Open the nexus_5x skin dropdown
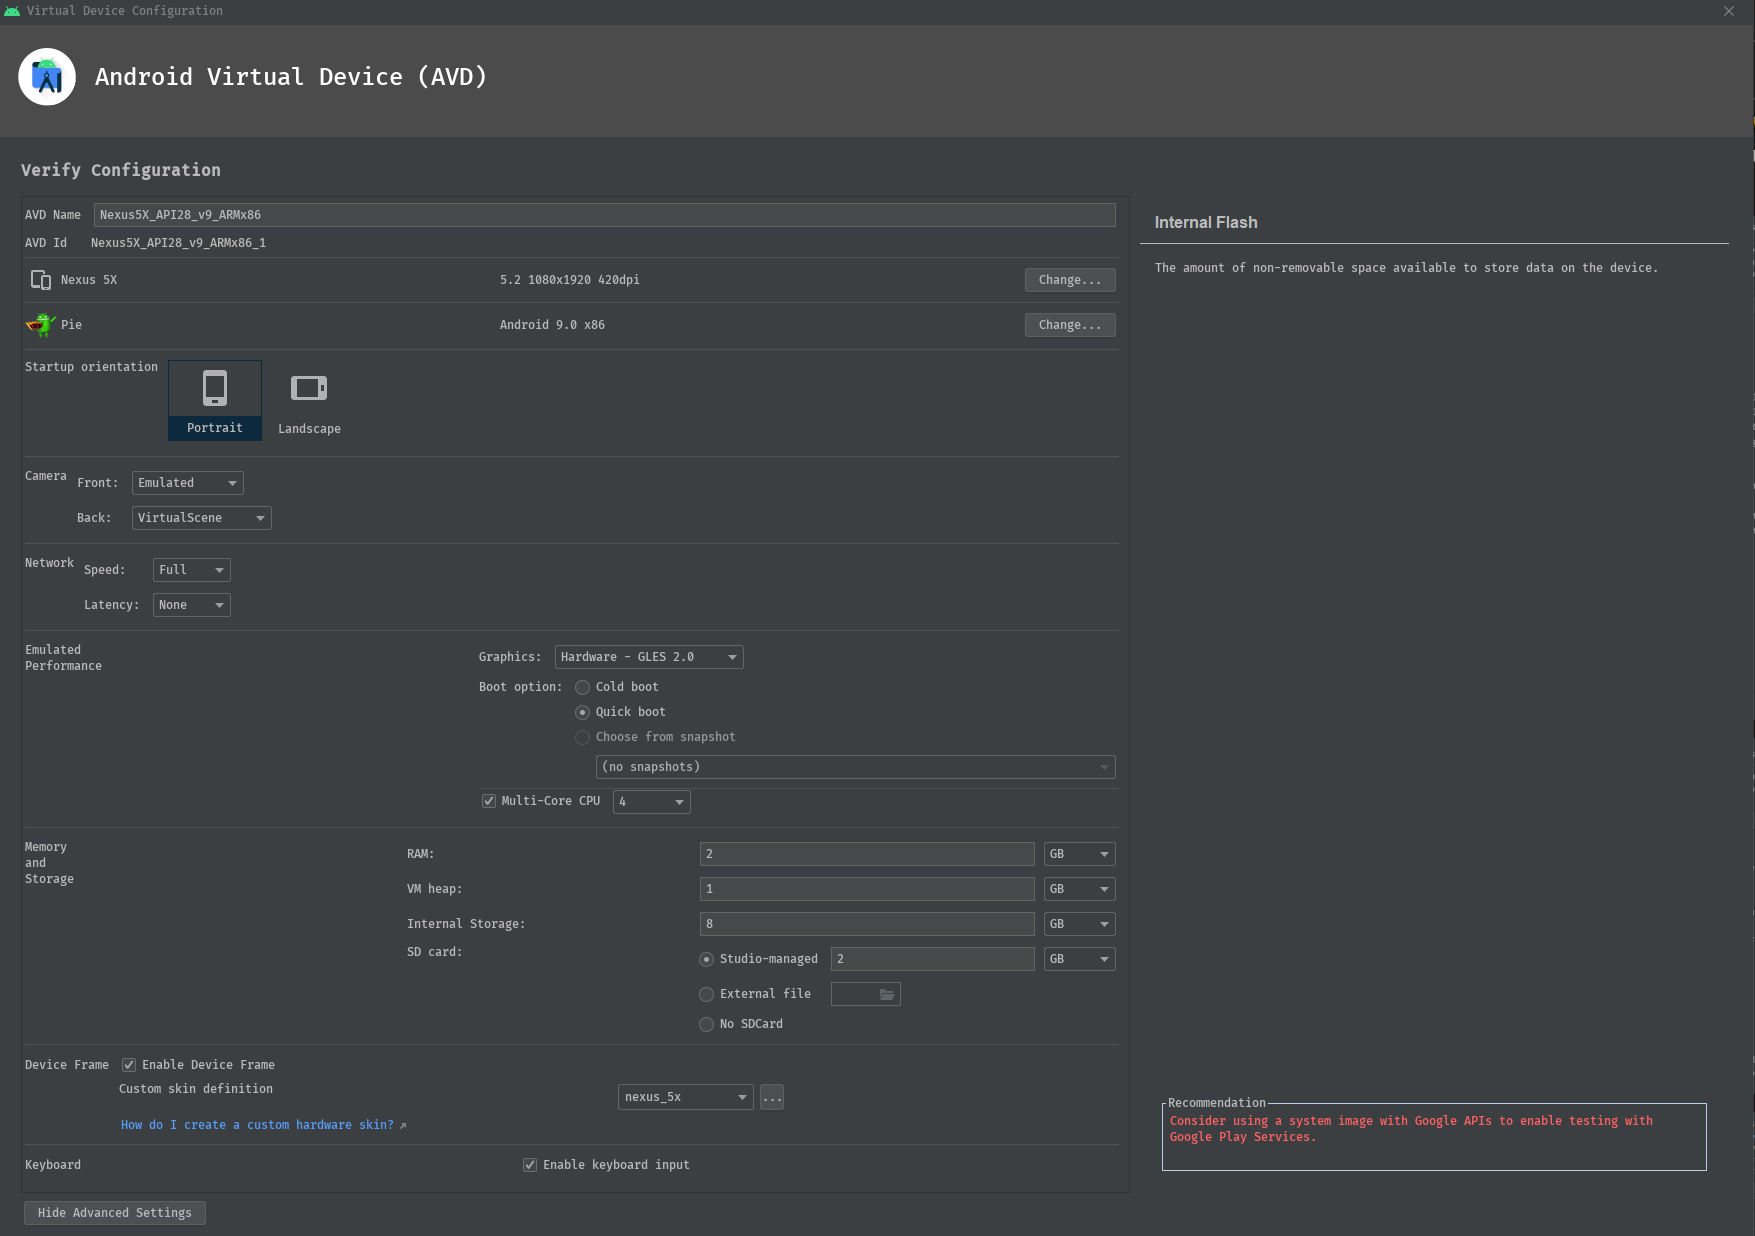Viewport: 1755px width, 1236px height. (686, 1097)
